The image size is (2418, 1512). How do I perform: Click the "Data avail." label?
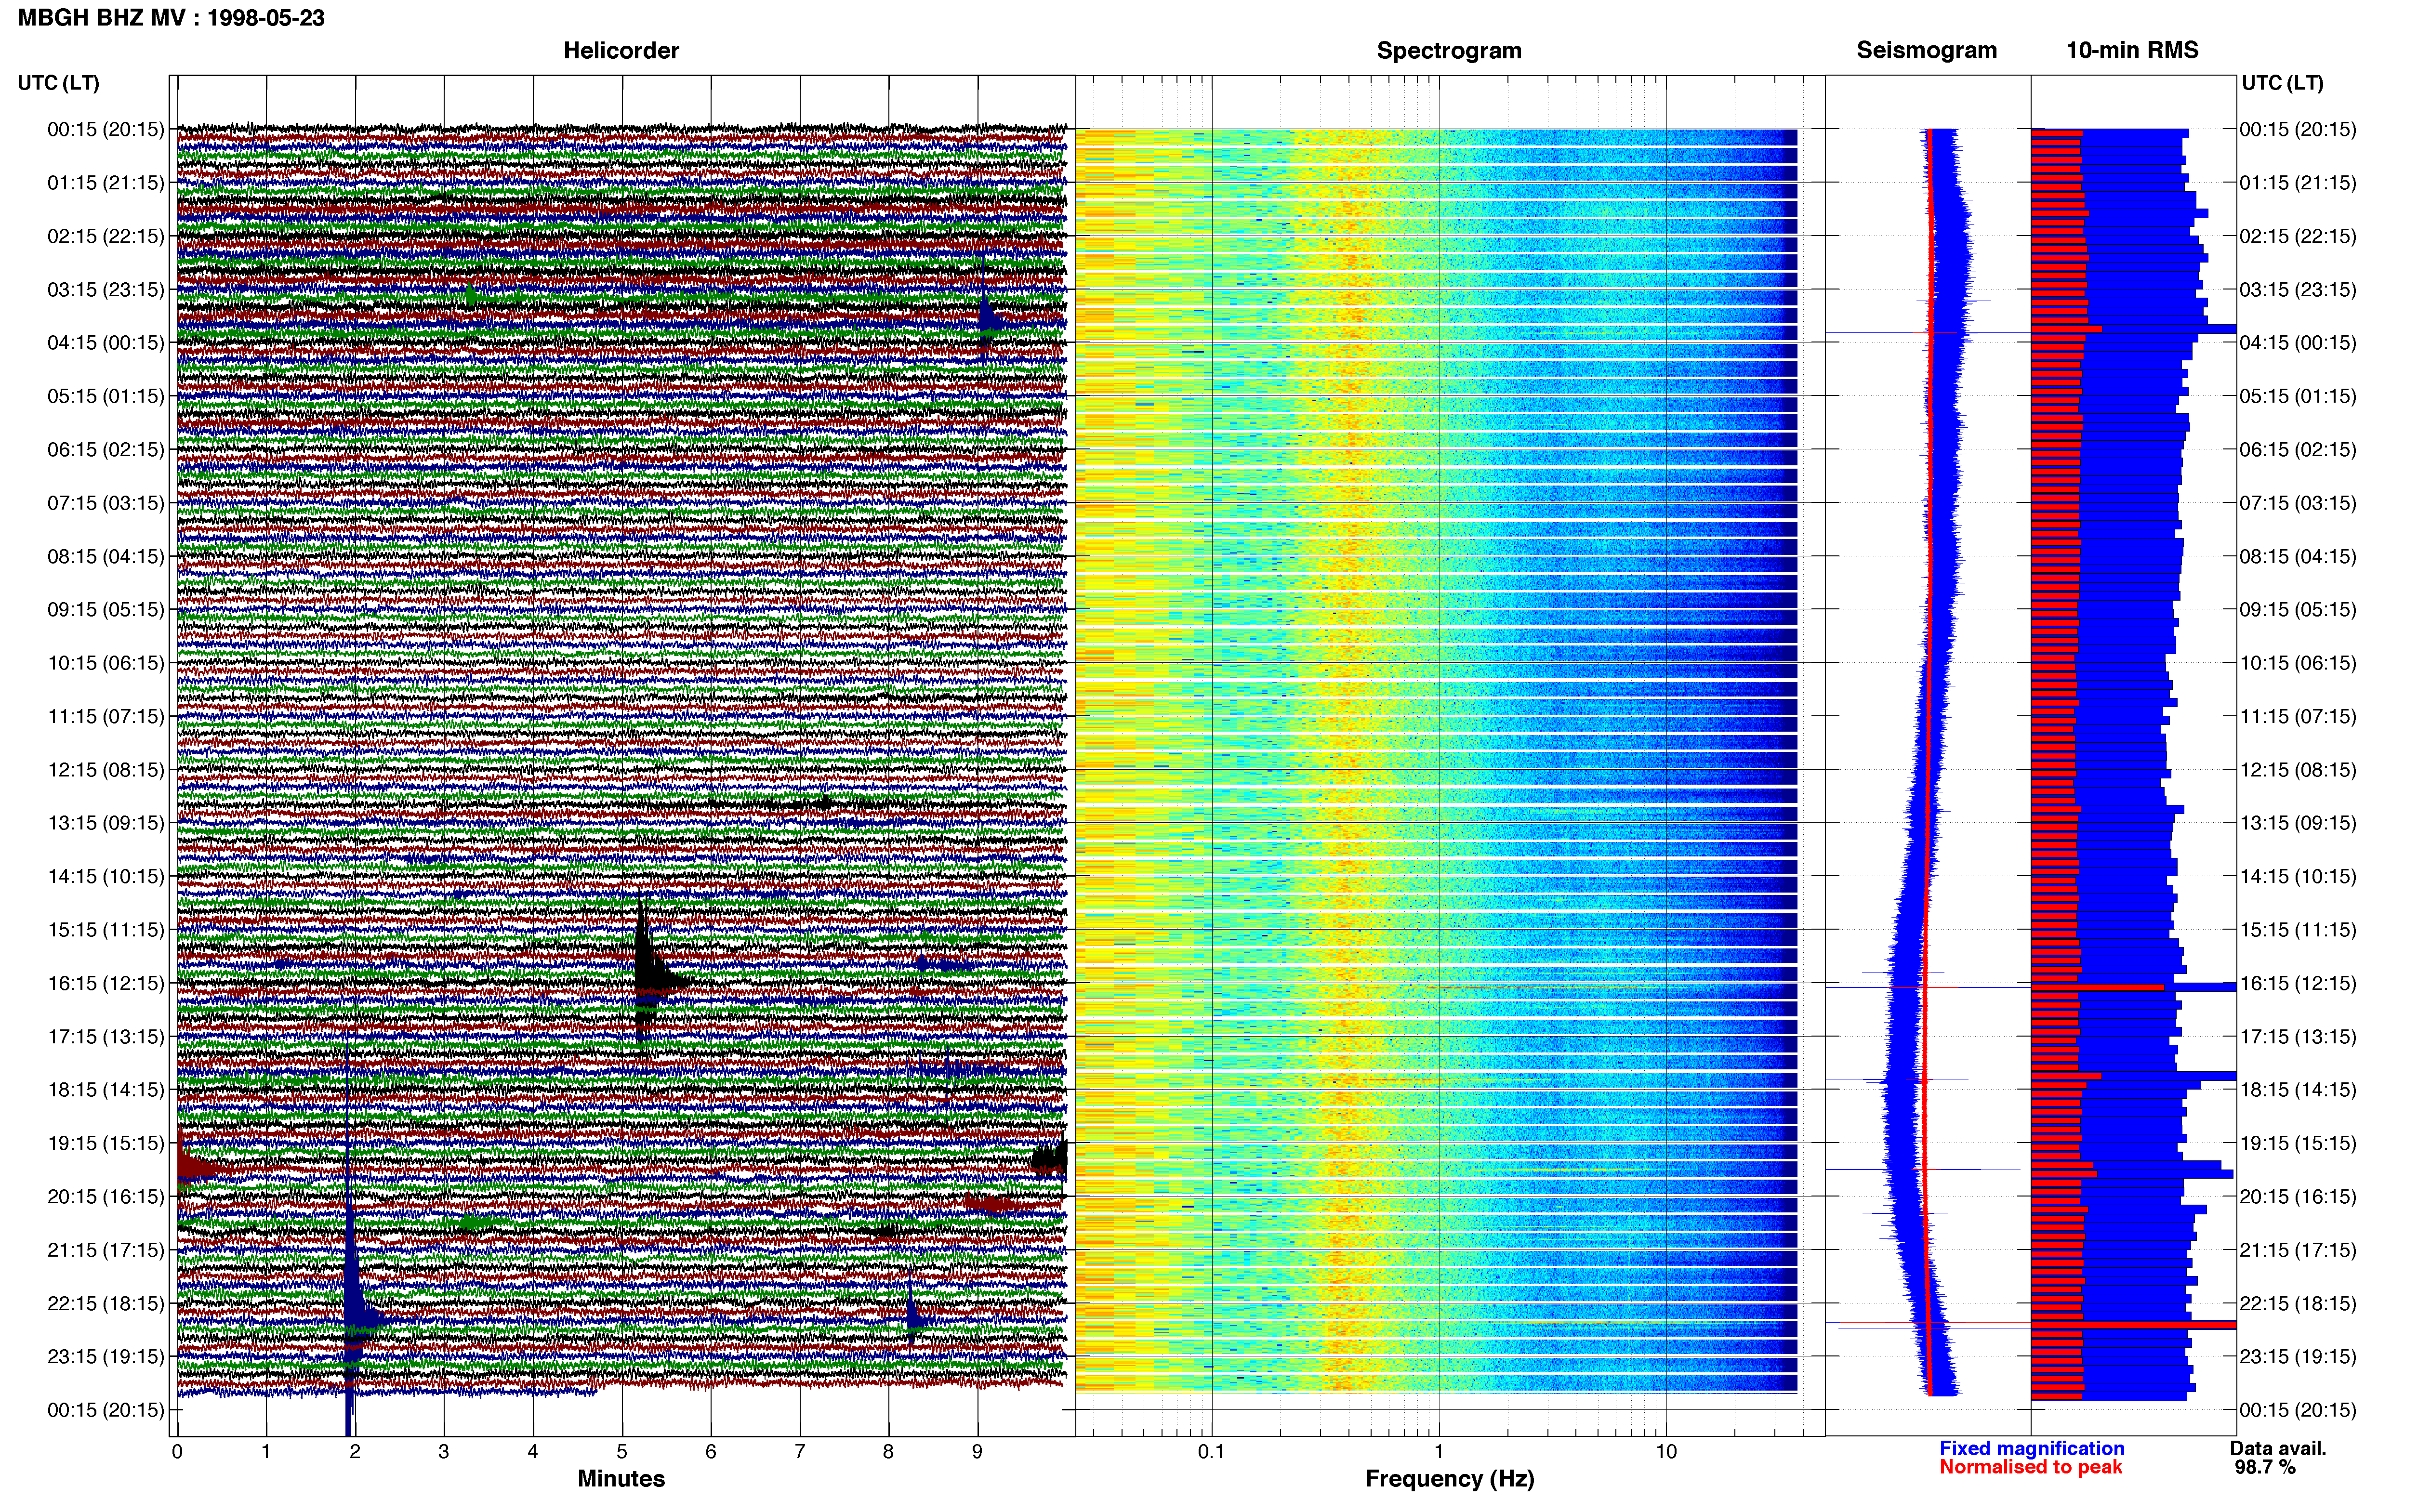[2278, 1448]
